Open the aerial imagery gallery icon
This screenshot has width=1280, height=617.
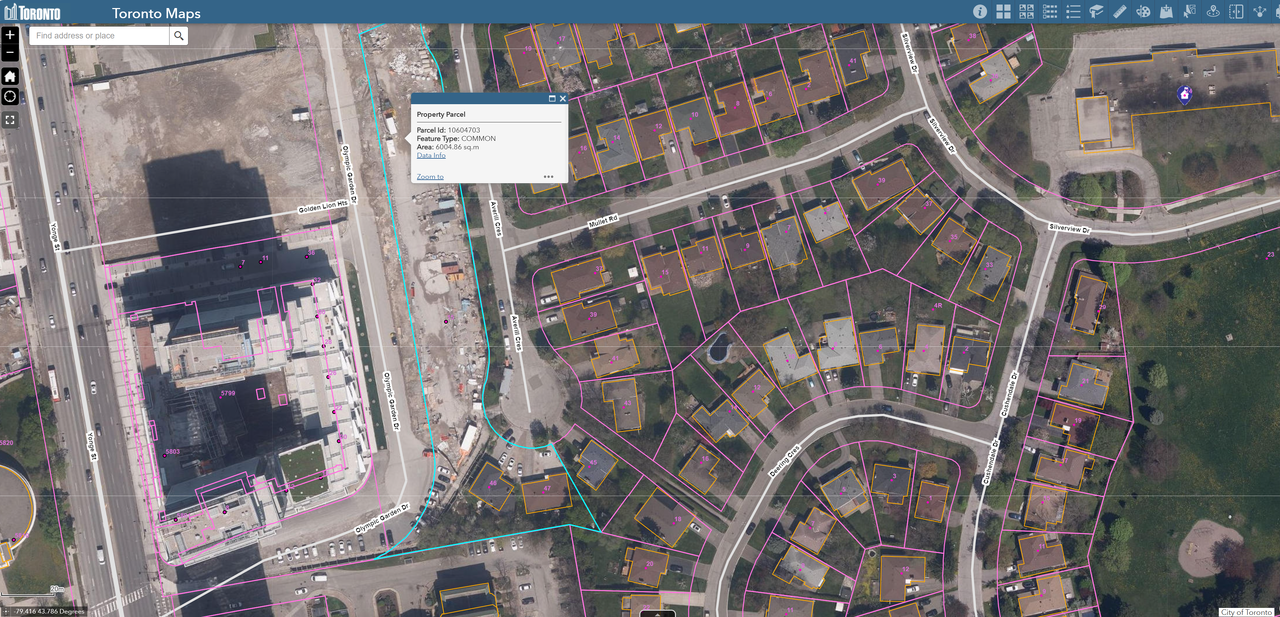click(x=1026, y=12)
